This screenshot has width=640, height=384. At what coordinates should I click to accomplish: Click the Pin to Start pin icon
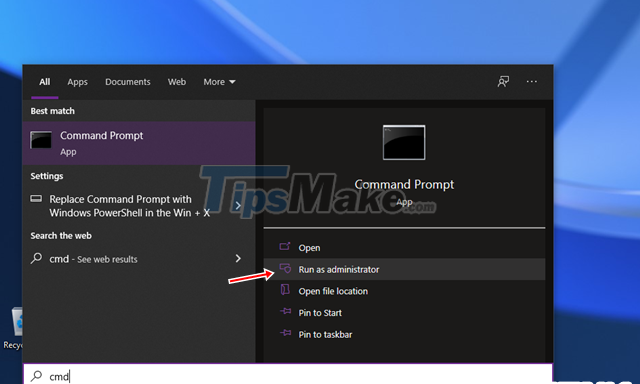285,311
